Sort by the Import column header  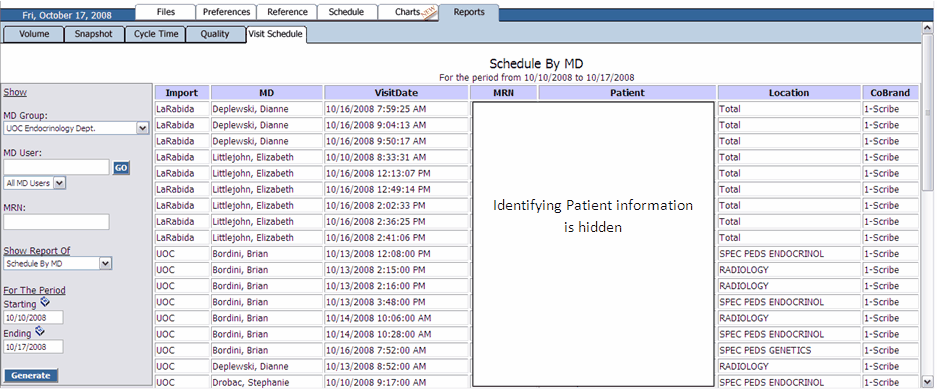(x=182, y=93)
